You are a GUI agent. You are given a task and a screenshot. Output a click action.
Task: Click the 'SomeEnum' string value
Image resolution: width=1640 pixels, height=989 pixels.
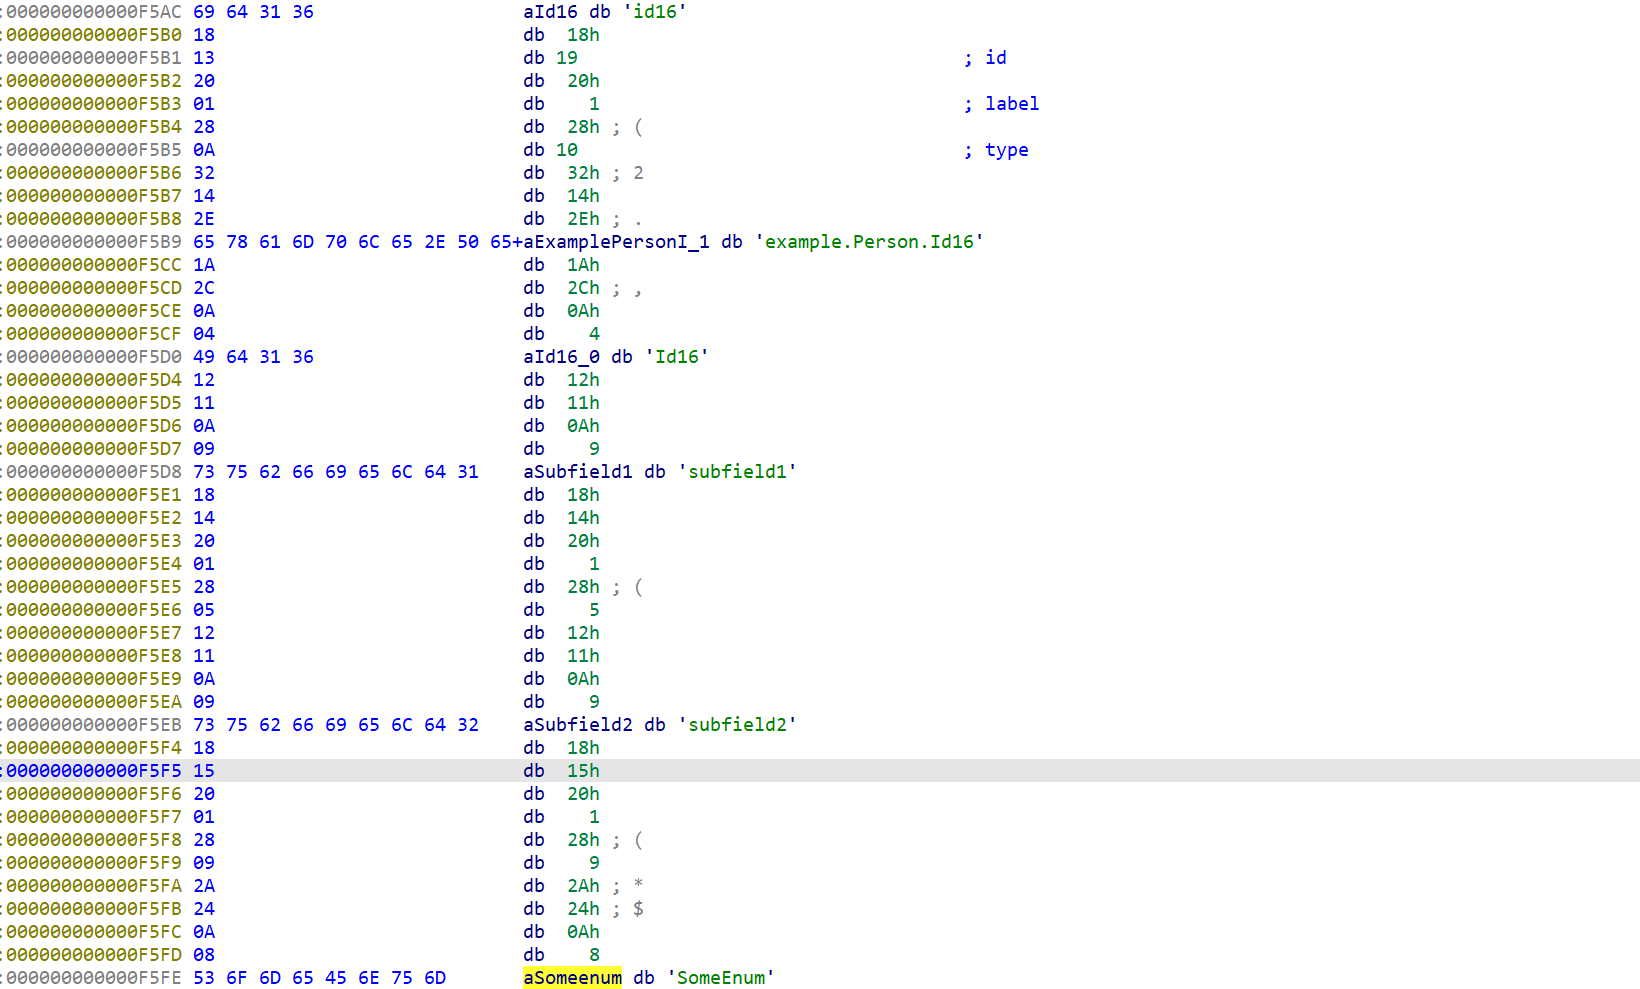point(721,978)
